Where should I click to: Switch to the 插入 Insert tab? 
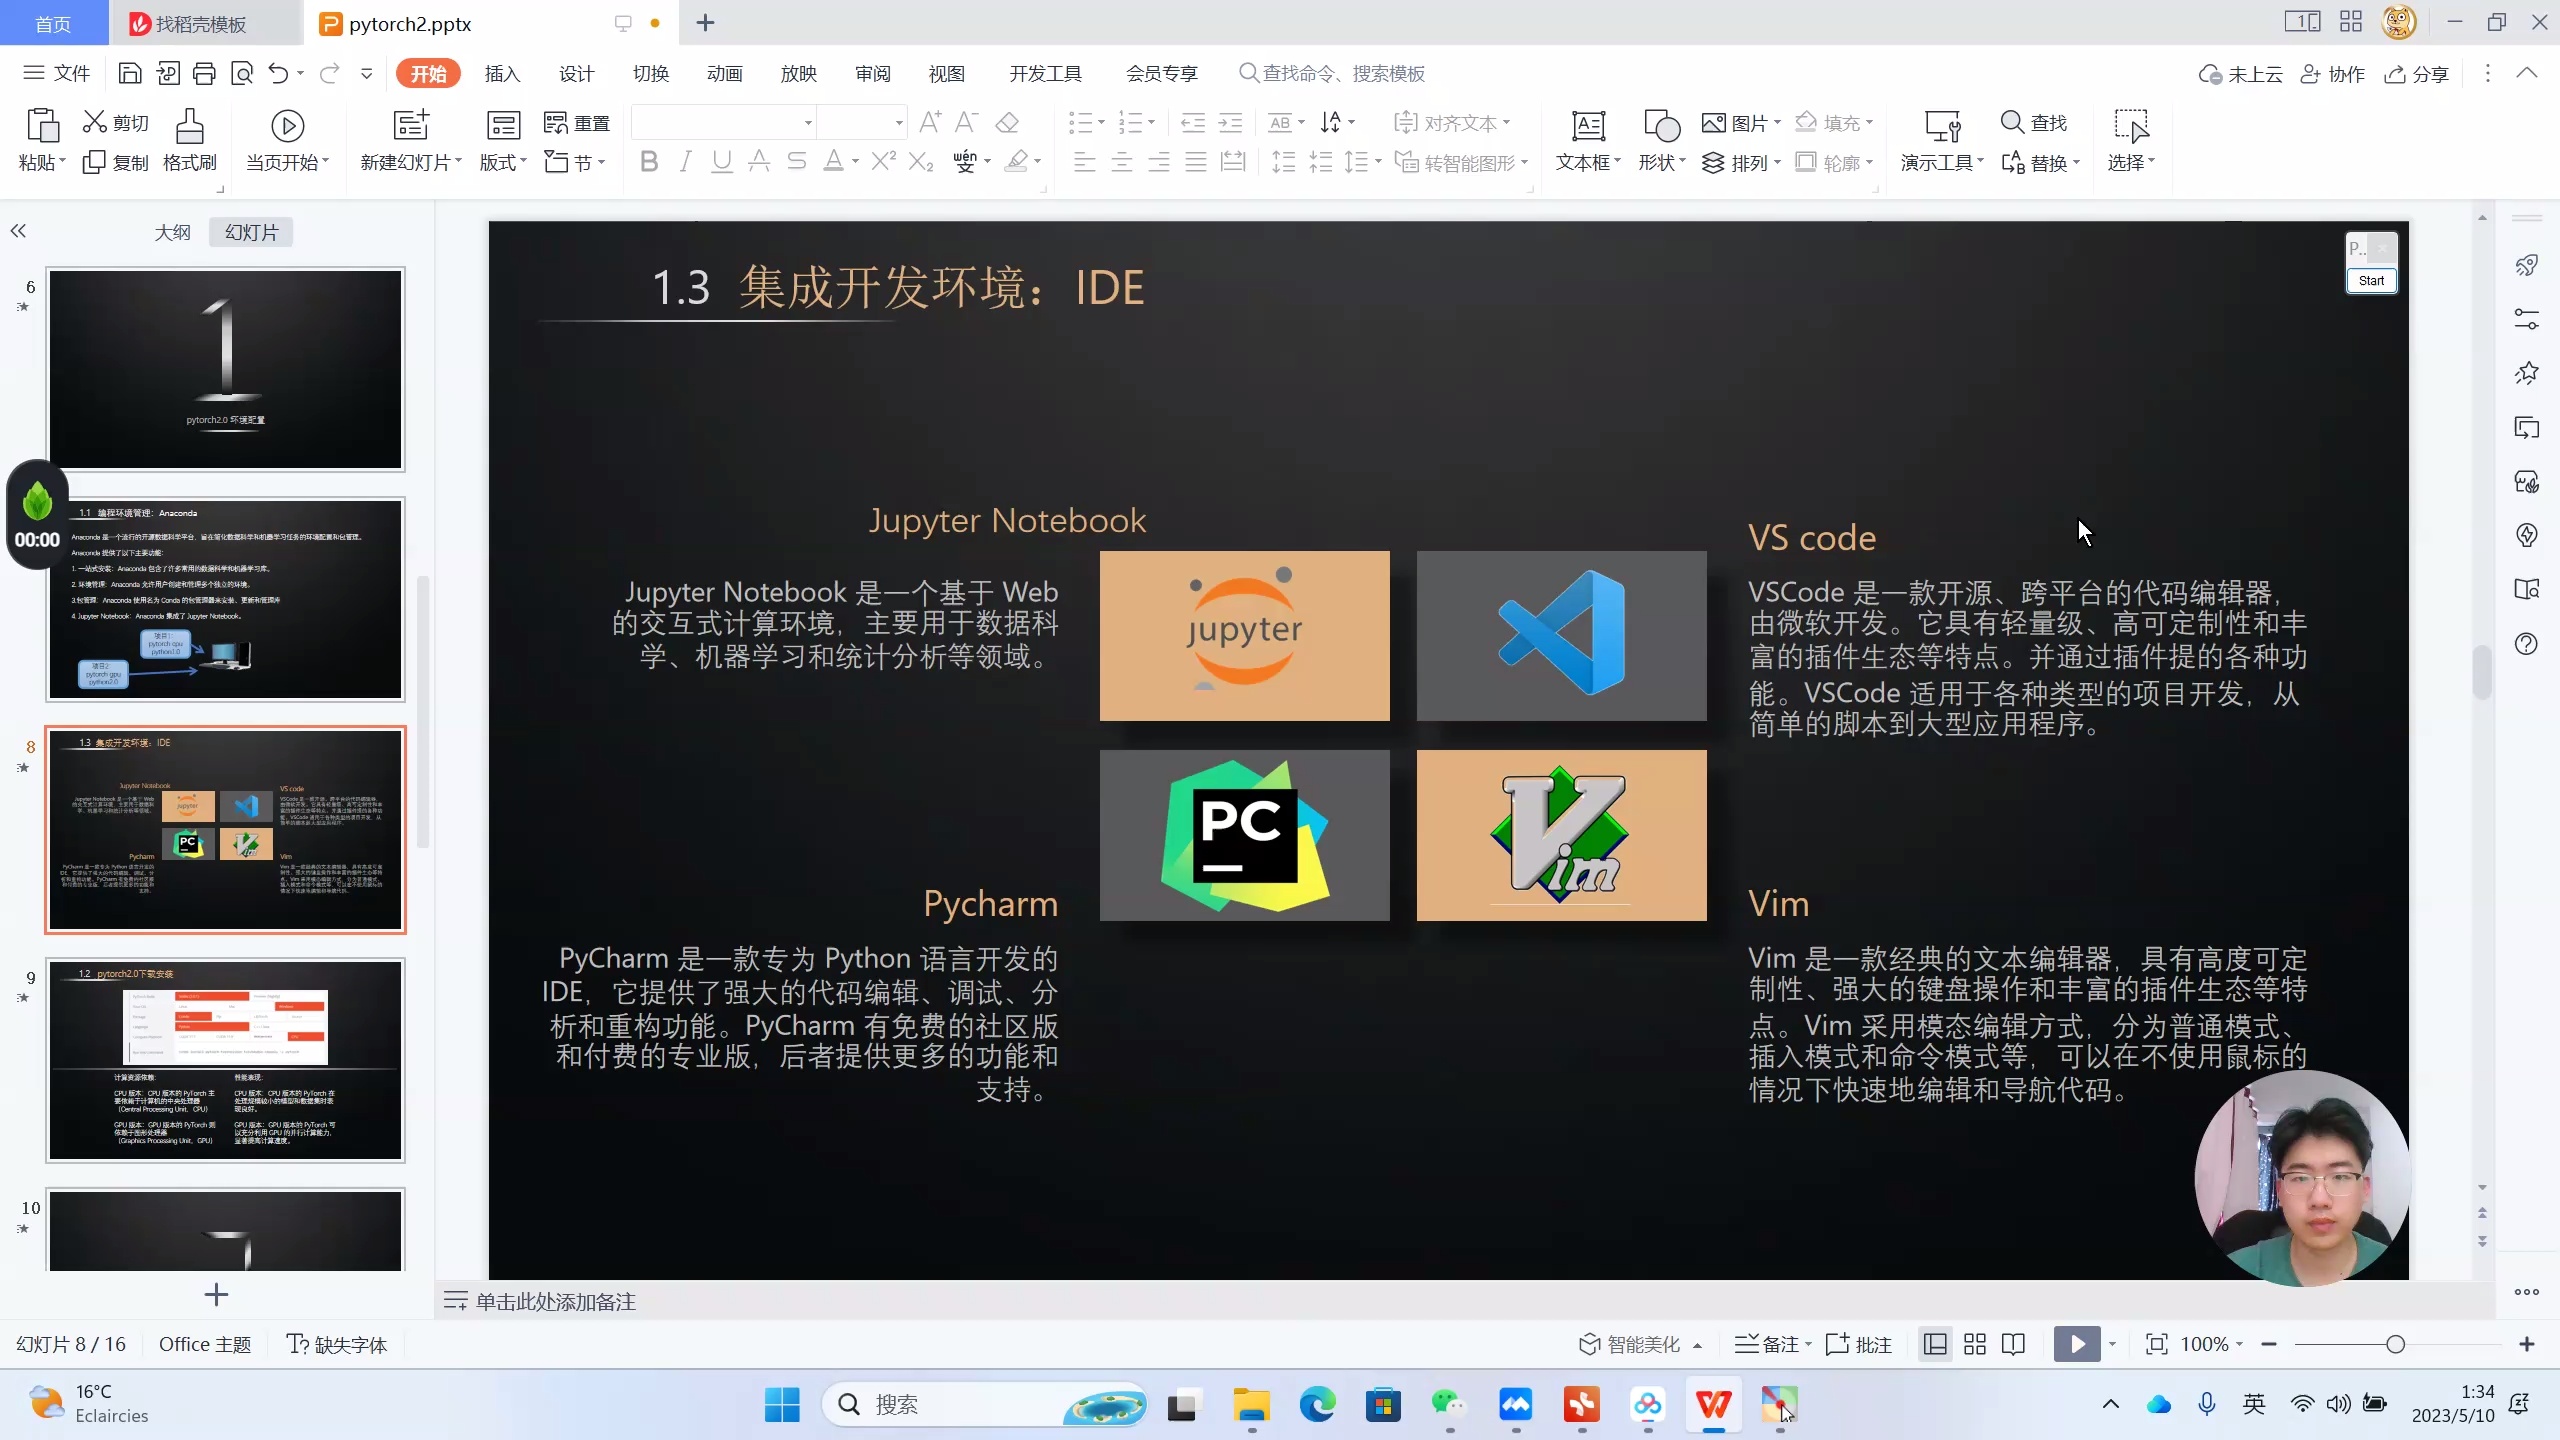501,73
